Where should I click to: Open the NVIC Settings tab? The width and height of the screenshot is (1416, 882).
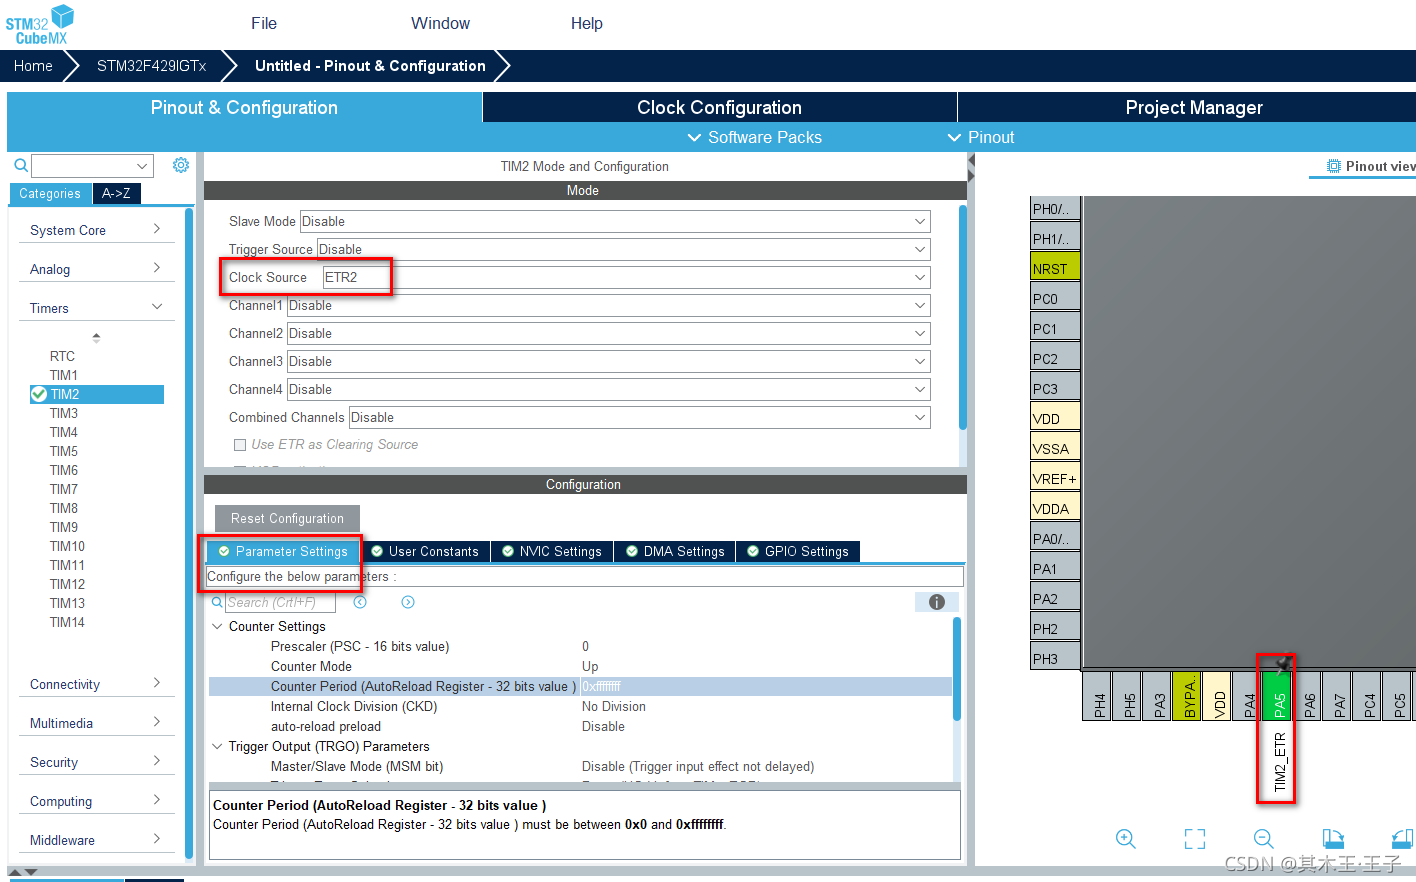551,551
